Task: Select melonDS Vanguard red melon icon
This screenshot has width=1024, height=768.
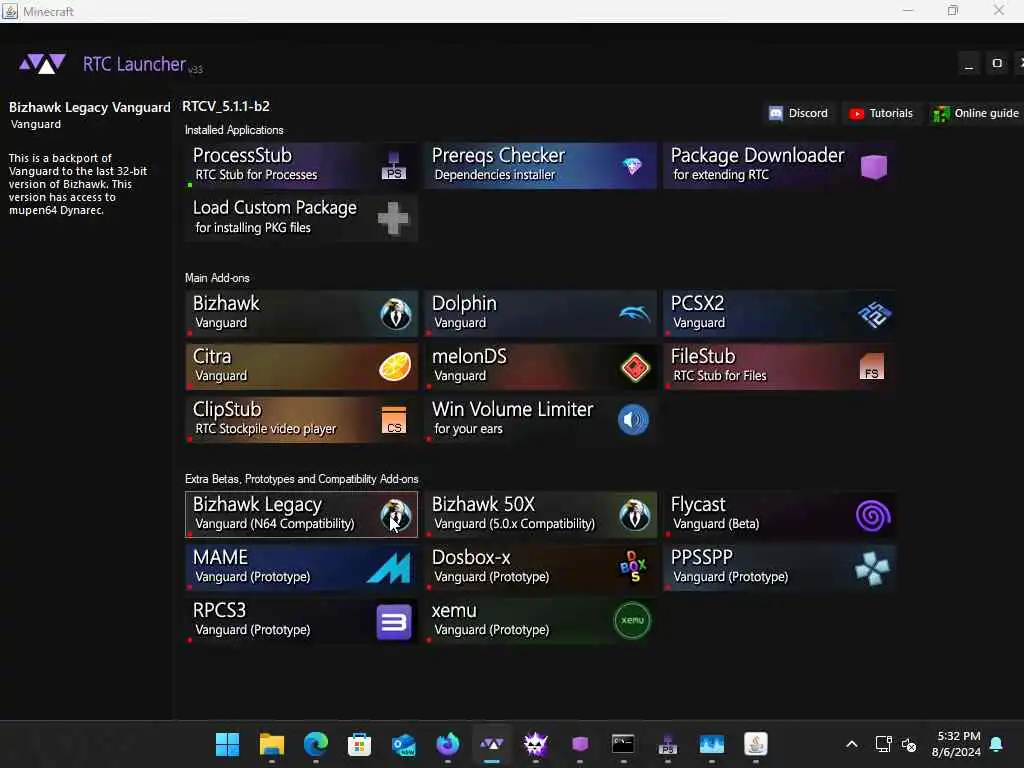Action: [634, 367]
